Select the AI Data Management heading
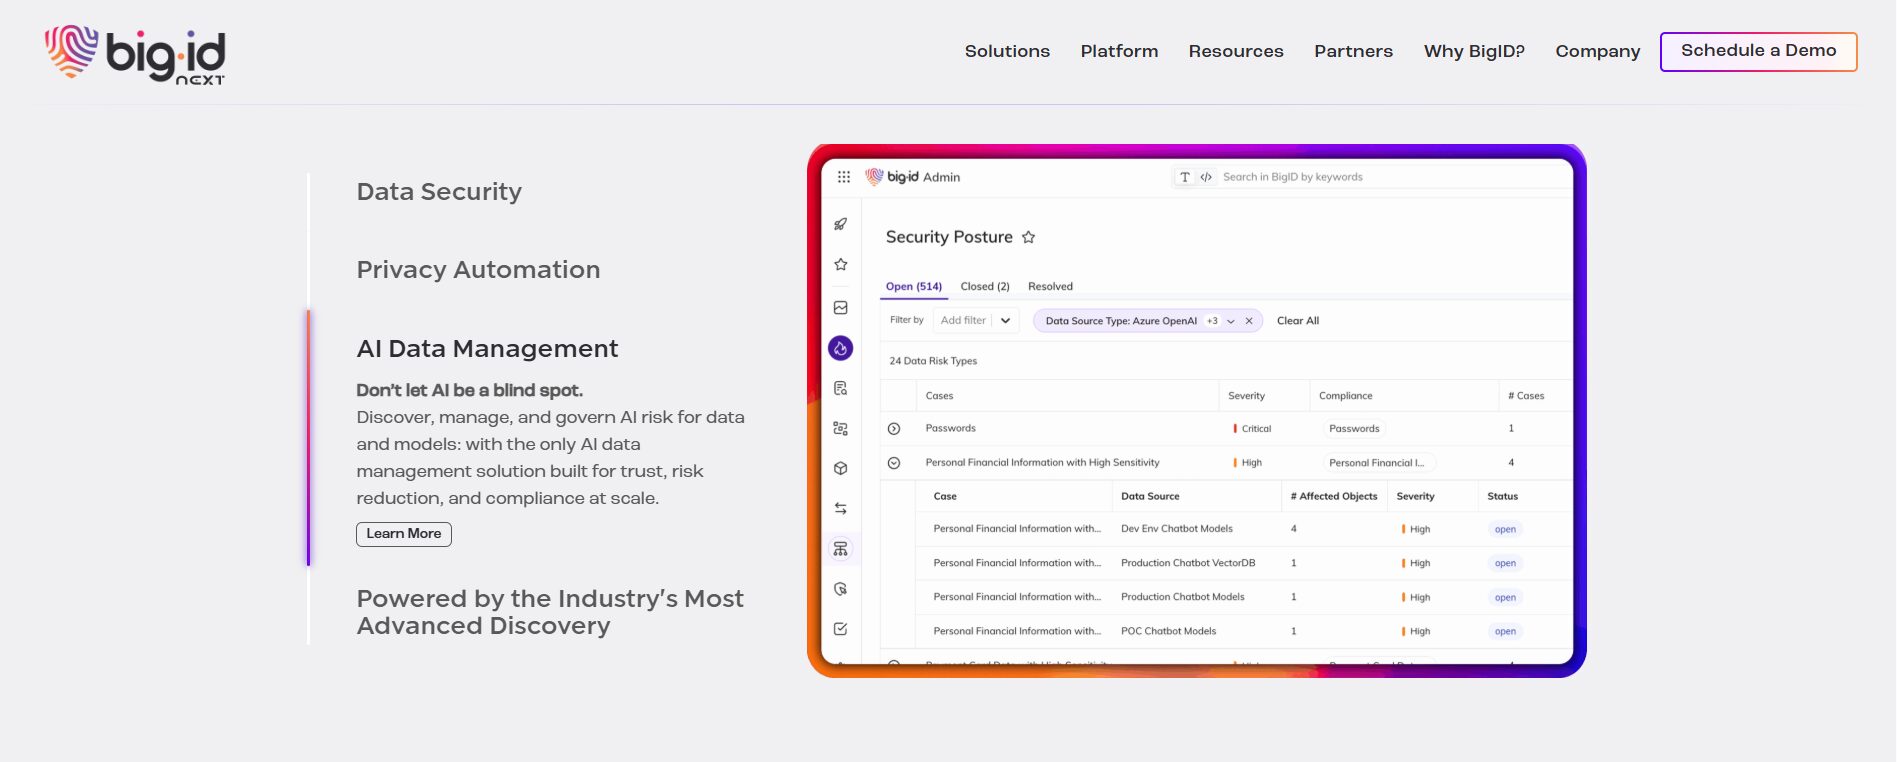 [487, 348]
